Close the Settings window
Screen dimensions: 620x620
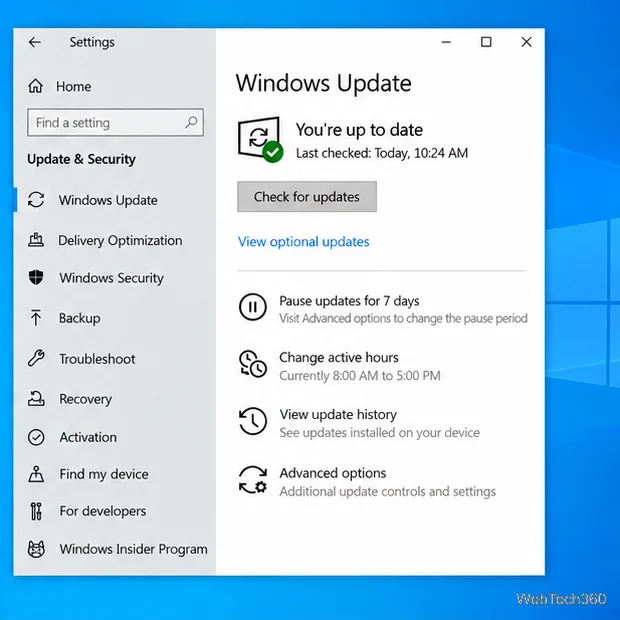coord(526,42)
